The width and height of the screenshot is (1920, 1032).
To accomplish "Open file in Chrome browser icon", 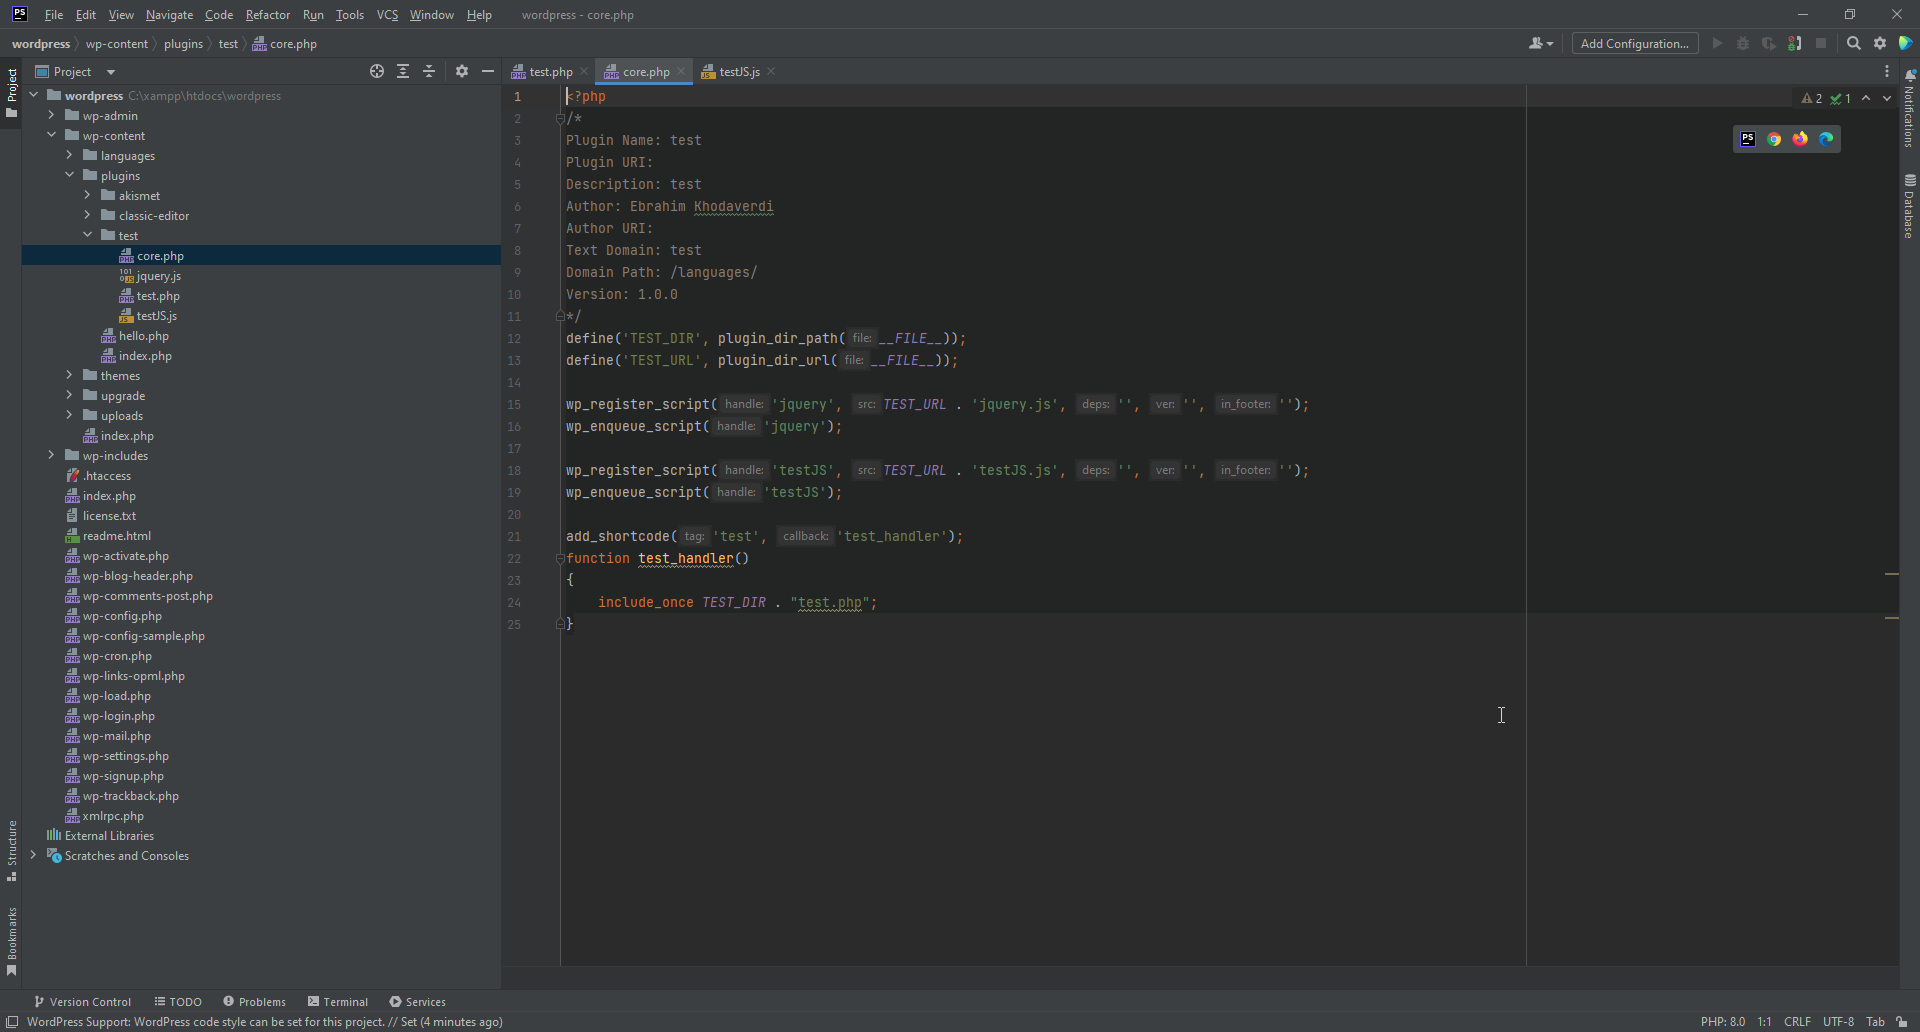I will 1774,139.
